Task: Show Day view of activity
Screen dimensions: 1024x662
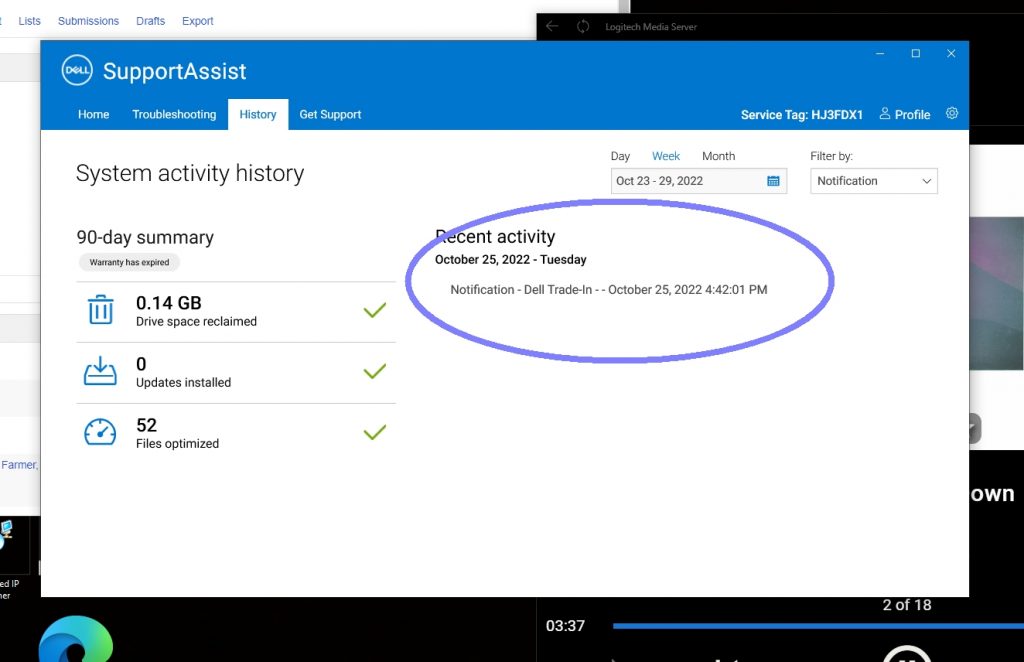Action: click(620, 156)
